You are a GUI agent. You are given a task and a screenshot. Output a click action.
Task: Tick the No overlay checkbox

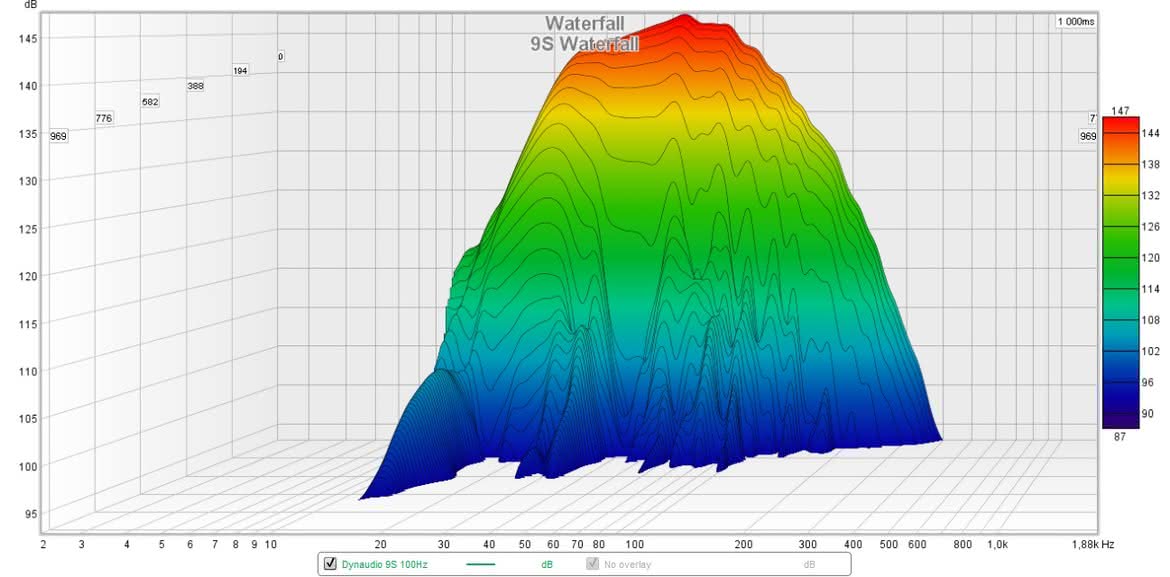click(592, 564)
